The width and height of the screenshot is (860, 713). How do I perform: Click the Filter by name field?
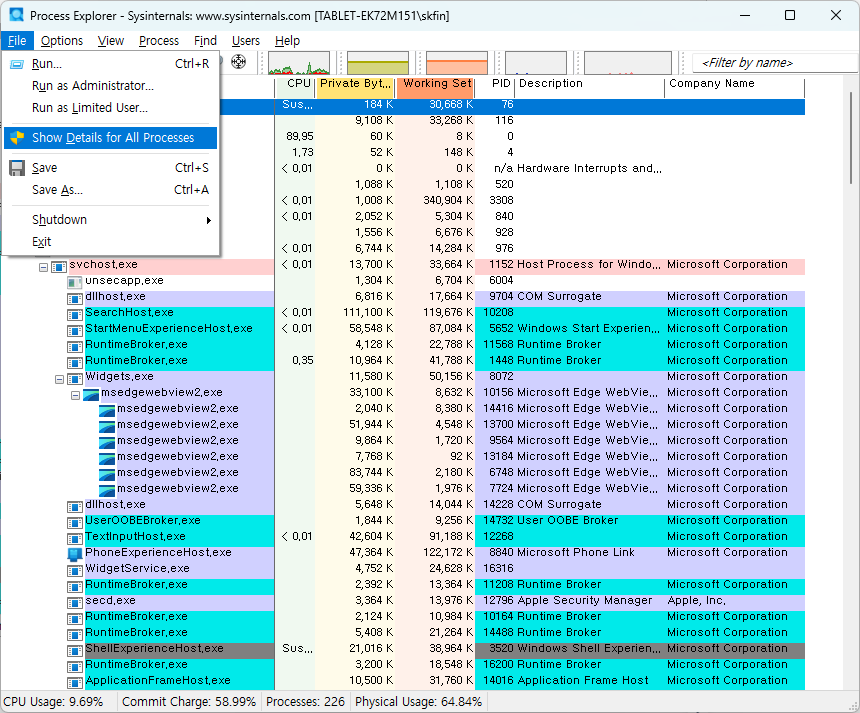click(x=776, y=63)
